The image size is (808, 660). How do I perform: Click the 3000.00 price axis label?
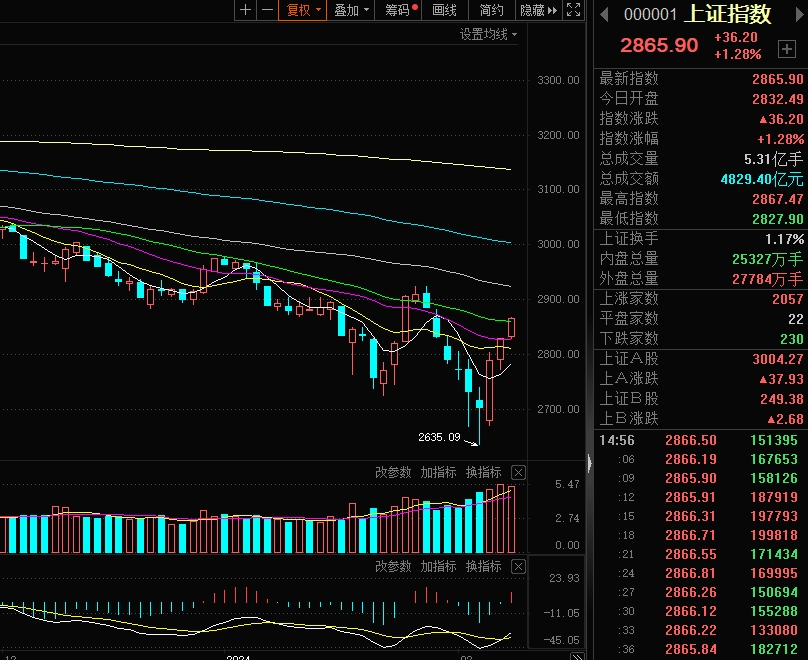click(558, 244)
